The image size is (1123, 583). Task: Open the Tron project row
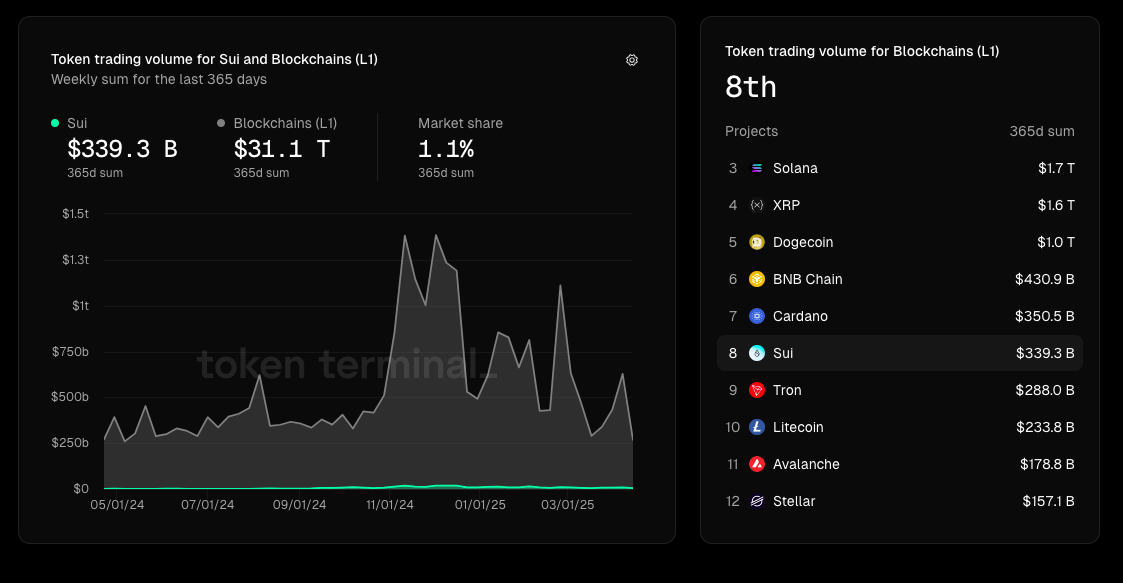coord(900,390)
